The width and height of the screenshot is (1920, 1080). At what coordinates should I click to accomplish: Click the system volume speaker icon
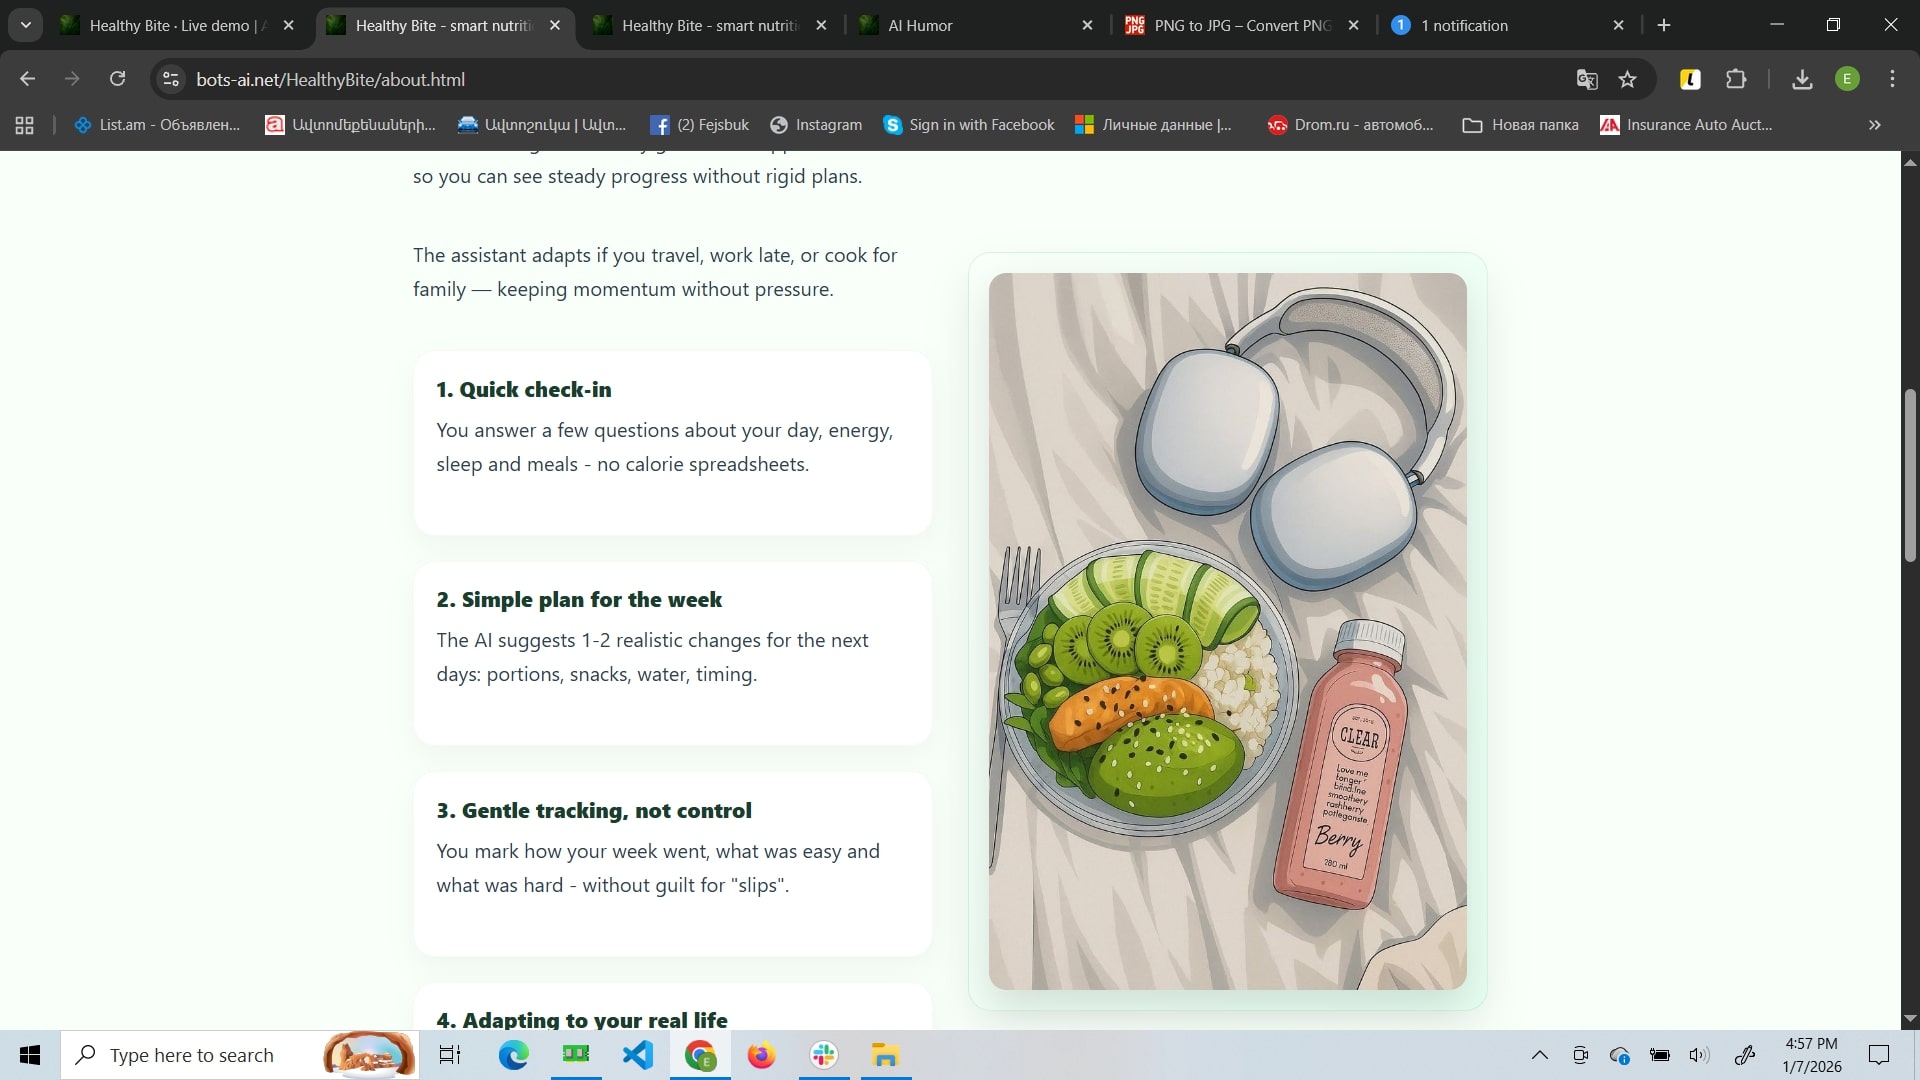point(1698,1055)
